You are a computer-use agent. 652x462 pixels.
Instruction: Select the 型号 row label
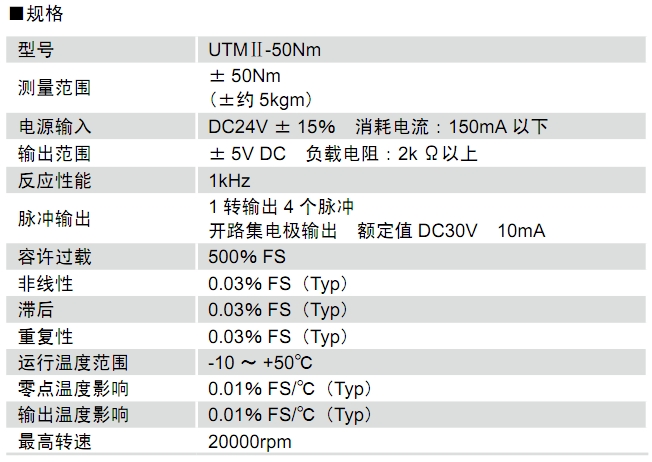[x=36, y=50]
